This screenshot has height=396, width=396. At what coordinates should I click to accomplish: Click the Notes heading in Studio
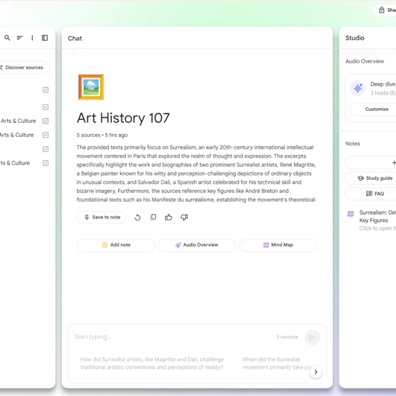click(x=353, y=144)
